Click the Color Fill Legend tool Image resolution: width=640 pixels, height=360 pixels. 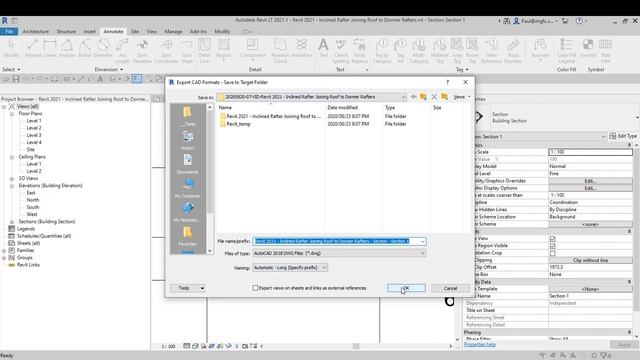tap(566, 51)
